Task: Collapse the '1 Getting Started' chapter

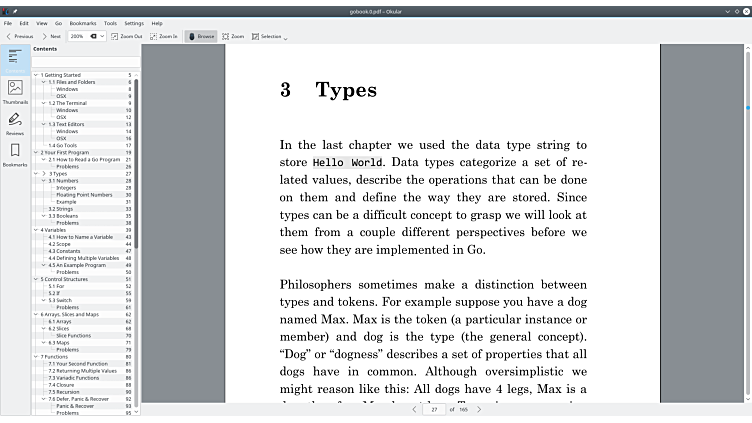Action: [36, 75]
